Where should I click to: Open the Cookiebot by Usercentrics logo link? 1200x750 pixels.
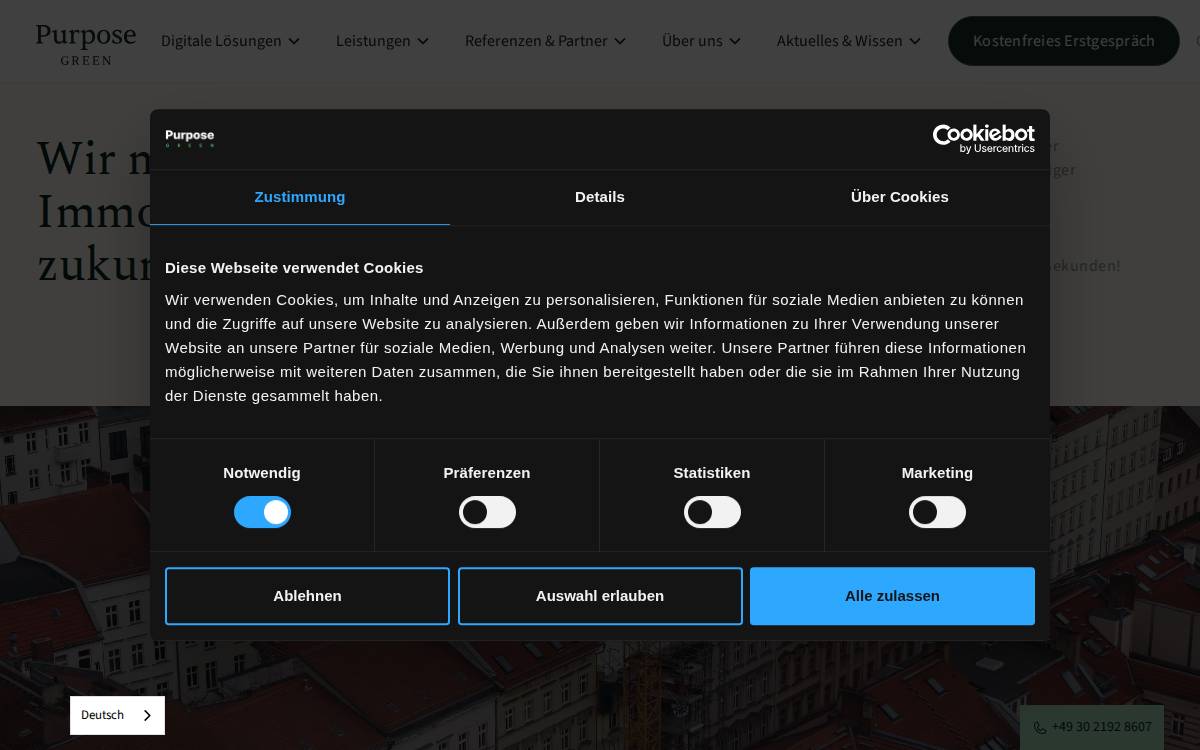click(983, 139)
